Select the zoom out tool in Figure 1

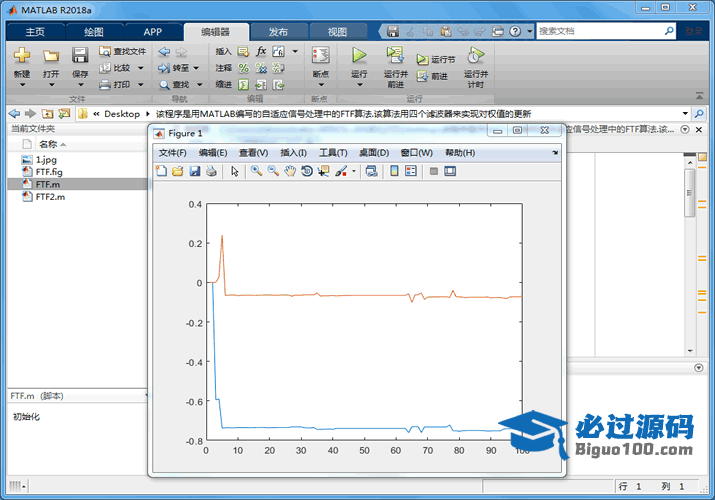[x=273, y=171]
